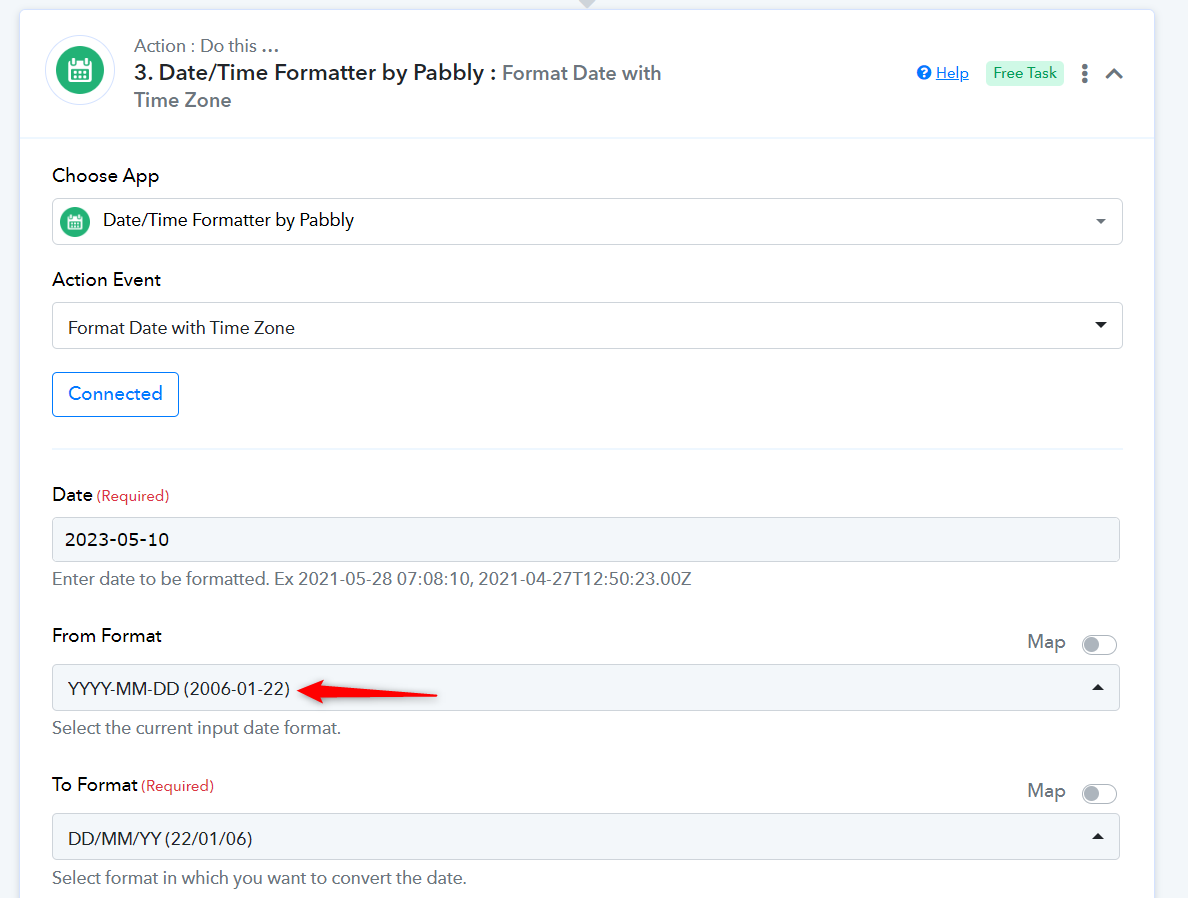
Task: Open the Help link
Action: [x=952, y=74]
